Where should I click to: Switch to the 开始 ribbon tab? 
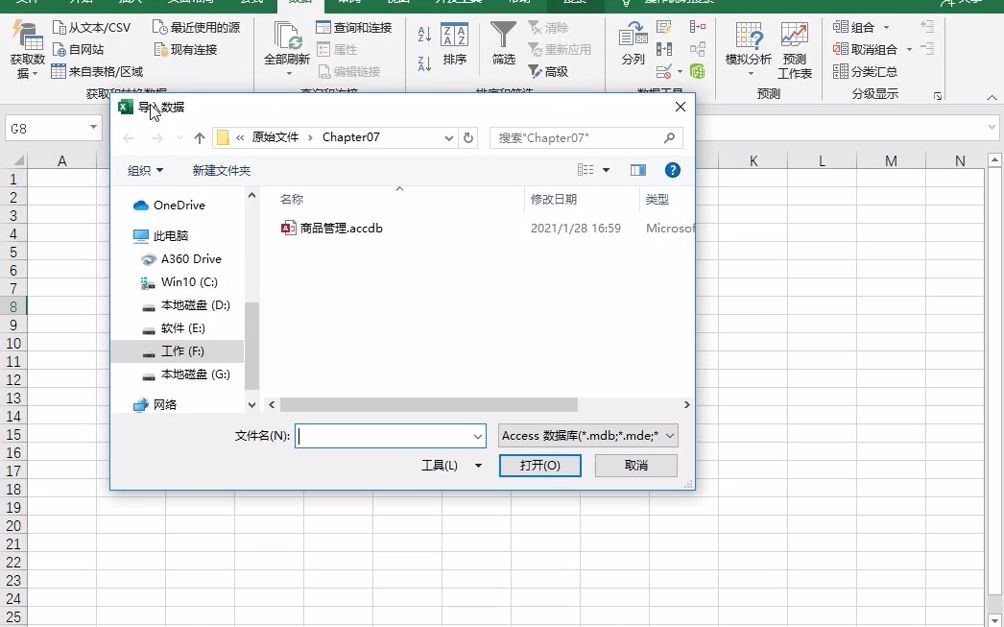[x=80, y=5]
